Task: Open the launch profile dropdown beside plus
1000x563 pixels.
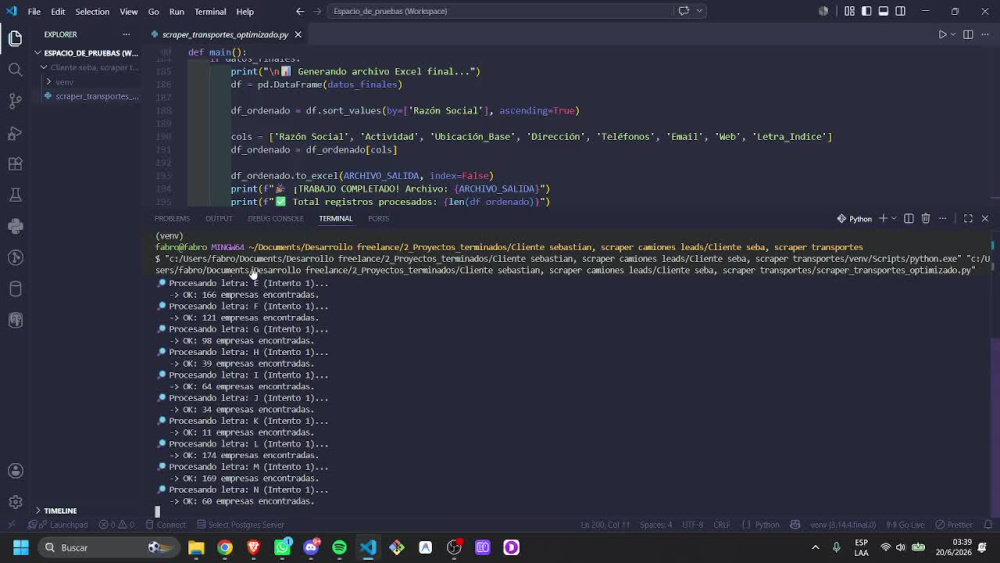Action: pos(894,219)
